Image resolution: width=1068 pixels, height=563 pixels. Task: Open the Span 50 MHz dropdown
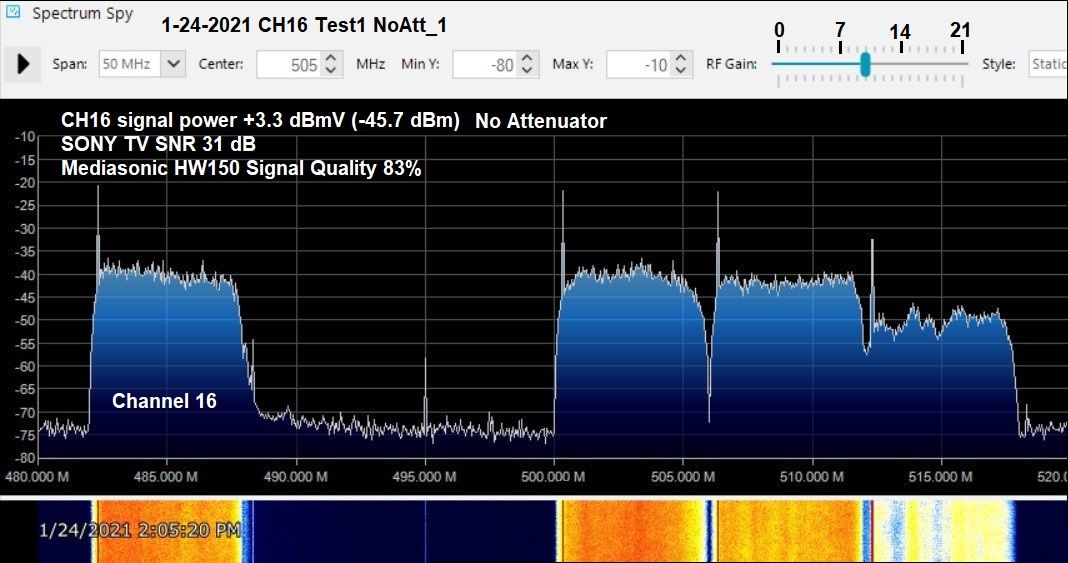[173, 64]
